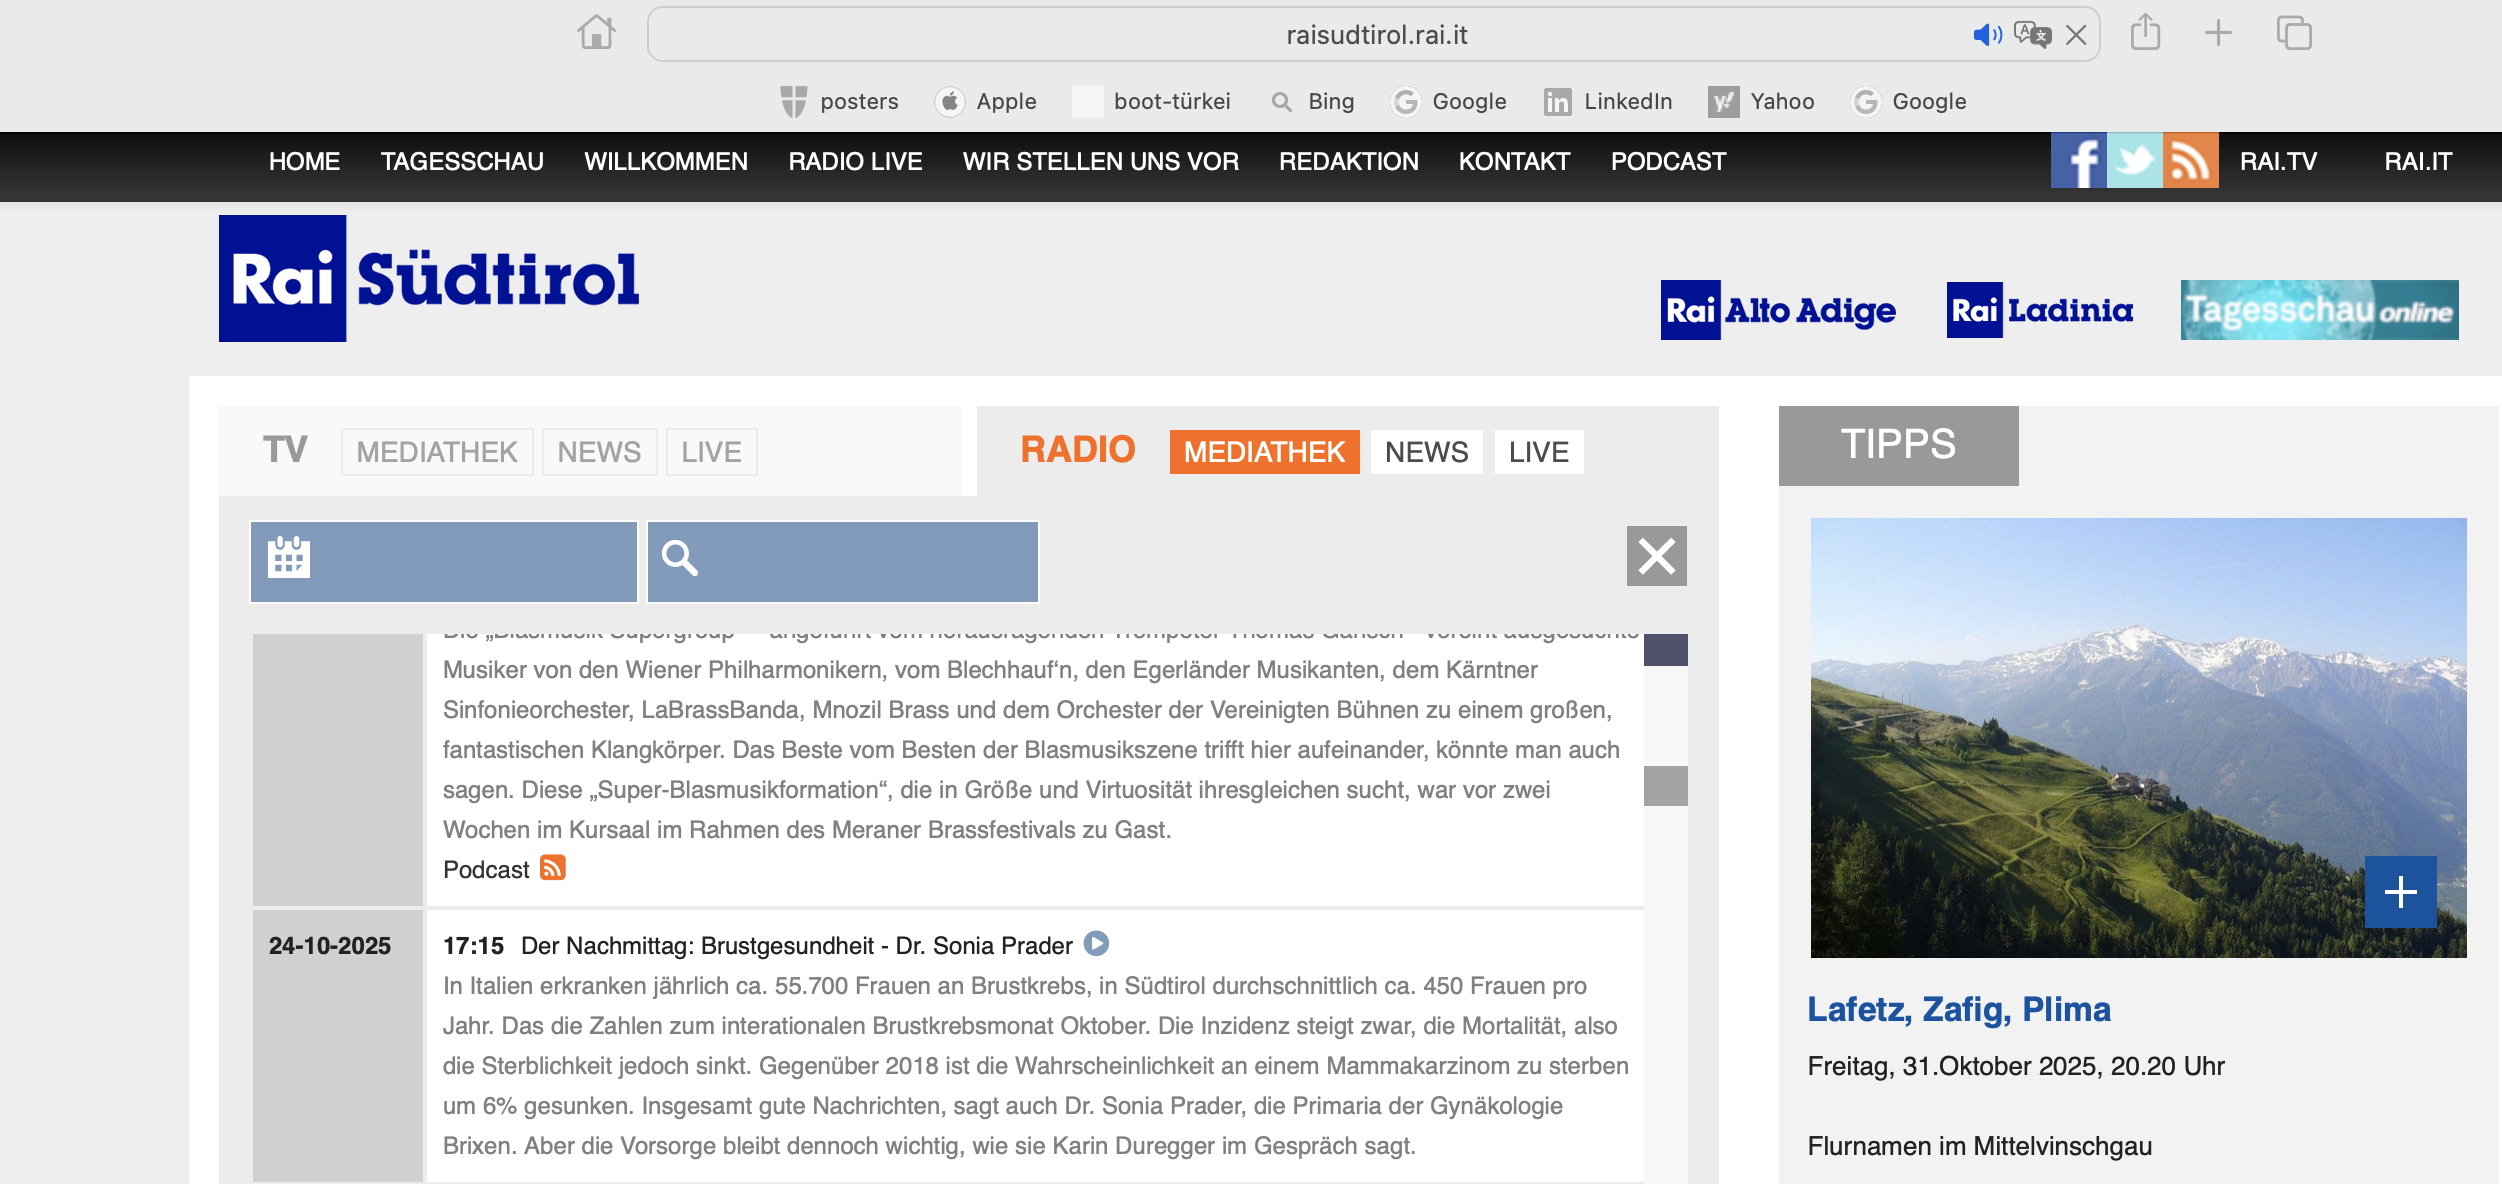Open the Twitter bird icon link
This screenshot has width=2502, height=1184.
[2134, 160]
